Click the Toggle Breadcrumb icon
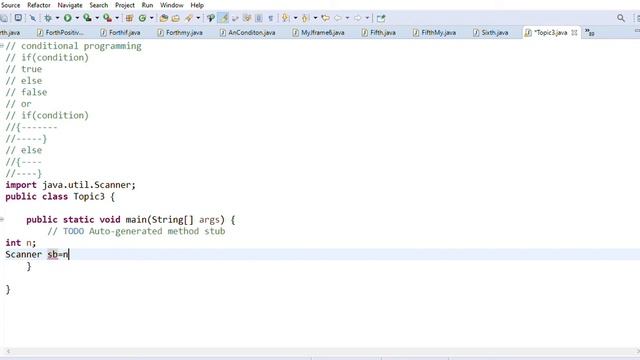 (x=211, y=18)
